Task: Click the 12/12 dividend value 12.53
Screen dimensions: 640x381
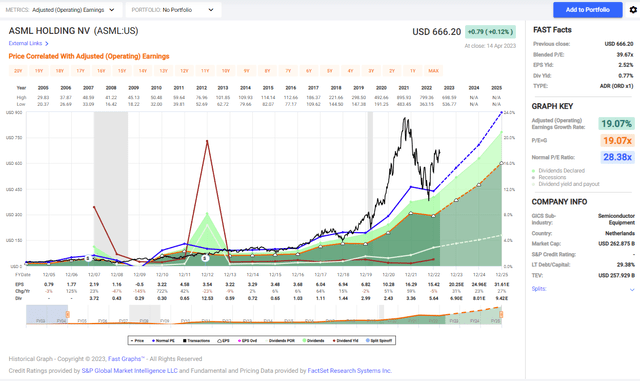Action: coord(207,298)
